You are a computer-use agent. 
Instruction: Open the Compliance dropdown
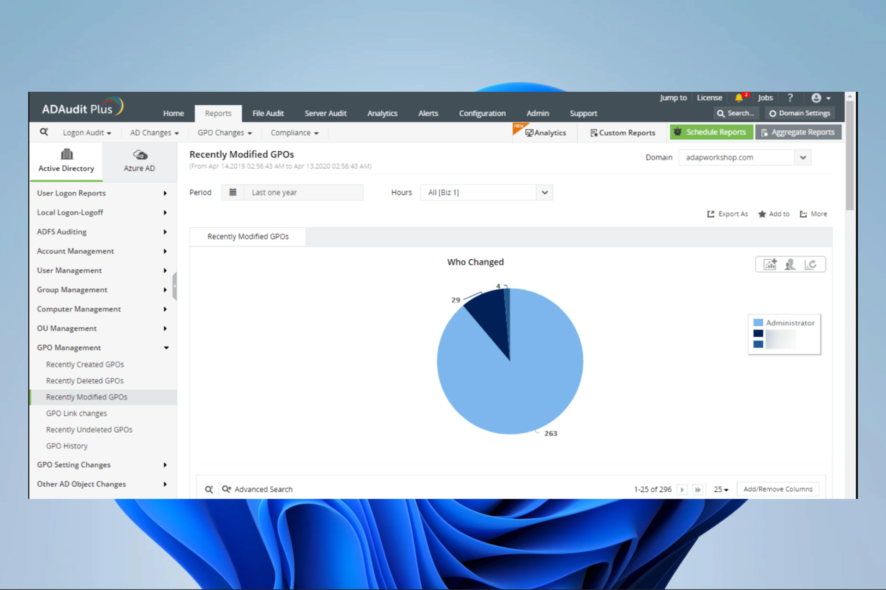294,133
